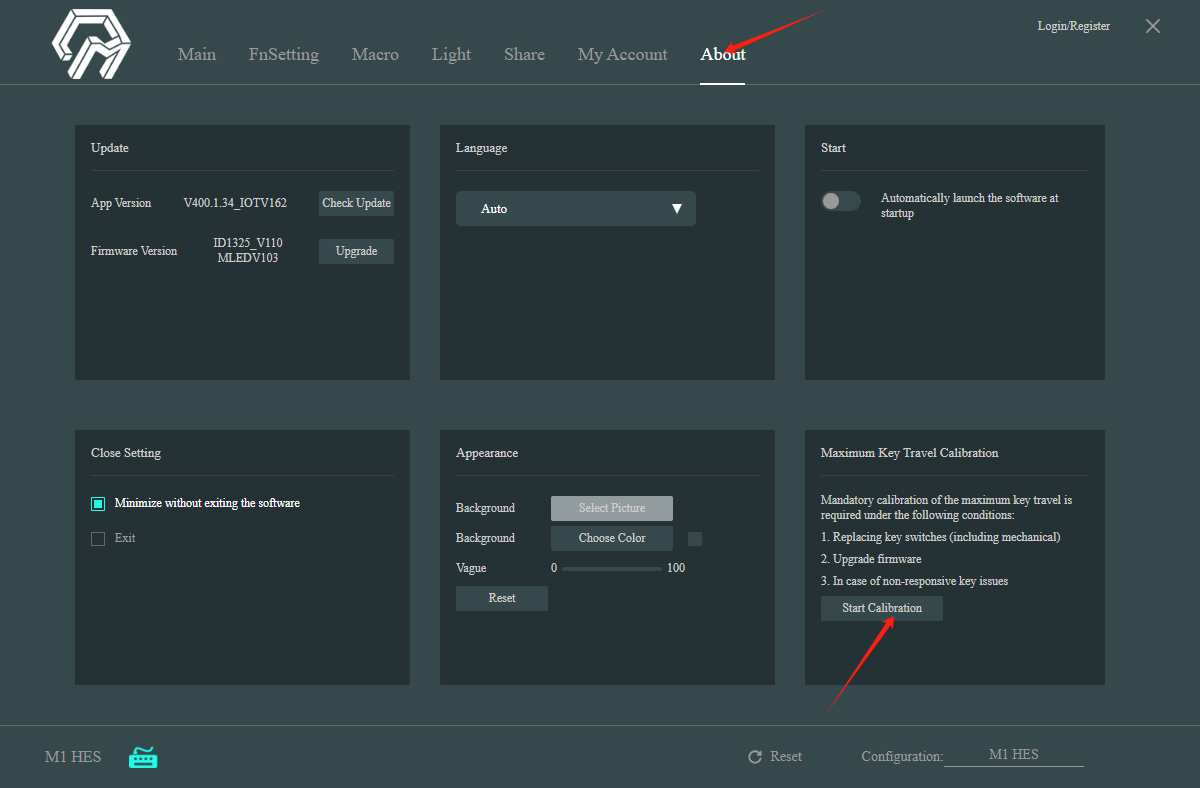Image resolution: width=1200 pixels, height=788 pixels.
Task: Click the Login/Register link
Action: [x=1073, y=26]
